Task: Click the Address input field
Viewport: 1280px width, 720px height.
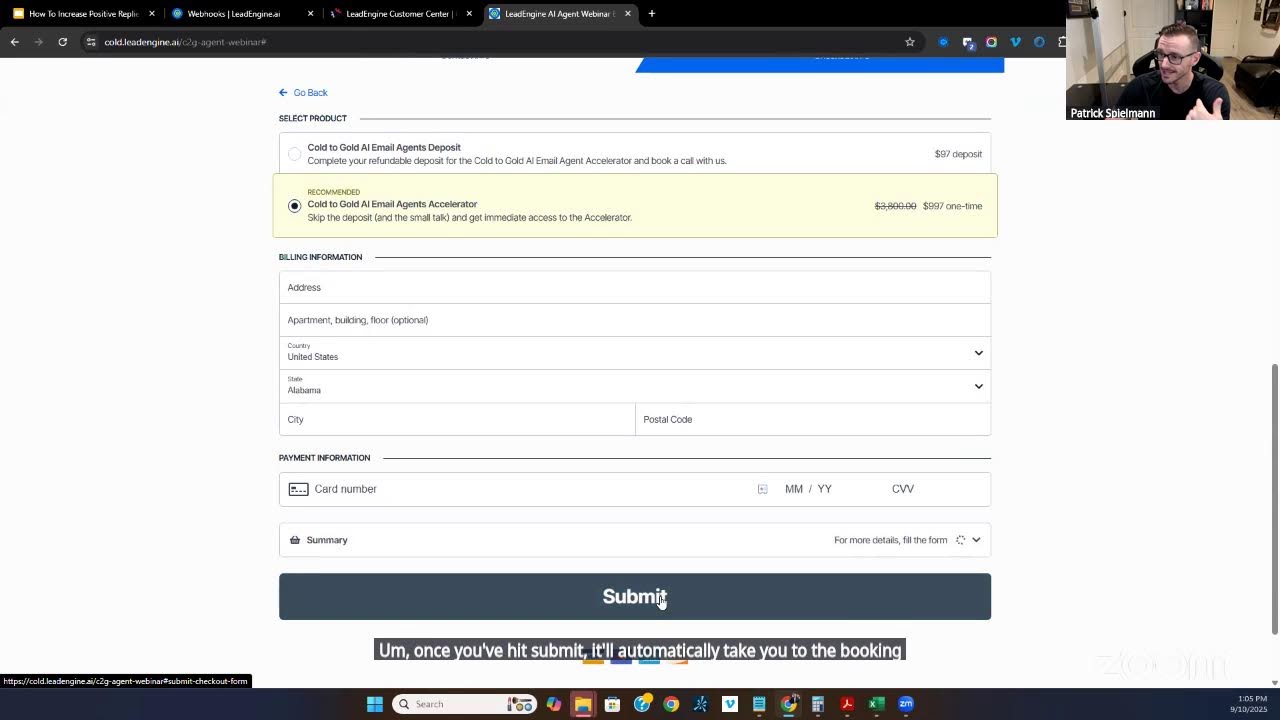Action: (635, 287)
